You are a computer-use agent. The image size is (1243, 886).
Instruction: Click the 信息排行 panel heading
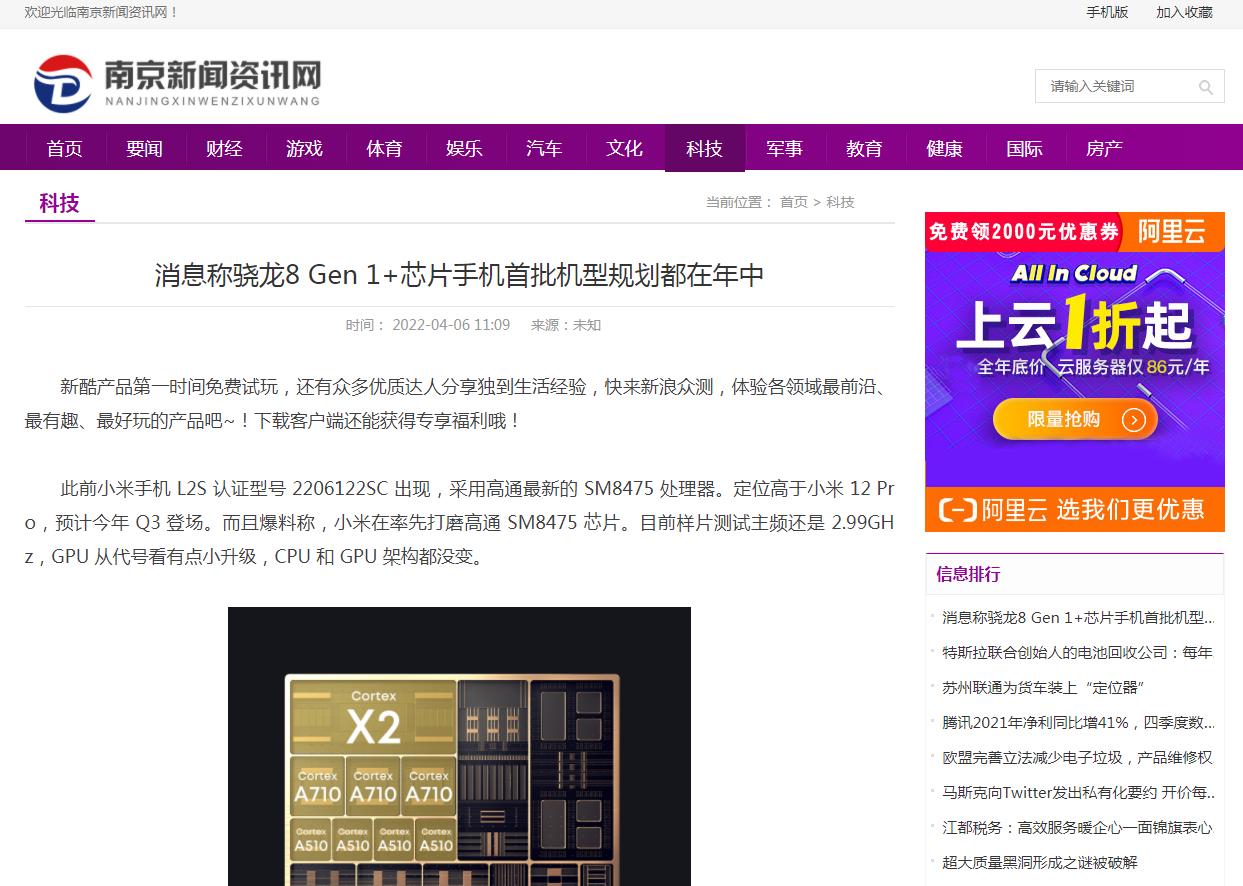tap(968, 574)
